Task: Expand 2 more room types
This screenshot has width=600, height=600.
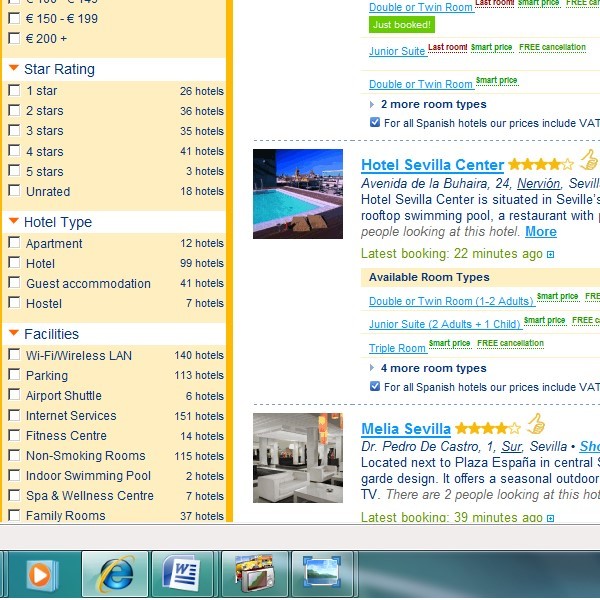Action: (434, 104)
